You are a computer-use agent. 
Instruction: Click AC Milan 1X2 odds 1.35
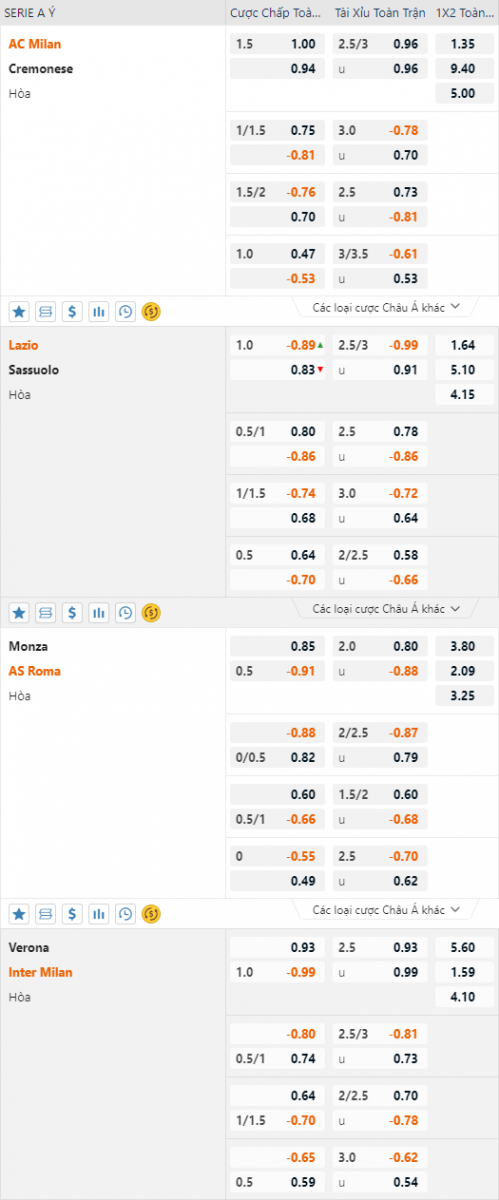463,44
